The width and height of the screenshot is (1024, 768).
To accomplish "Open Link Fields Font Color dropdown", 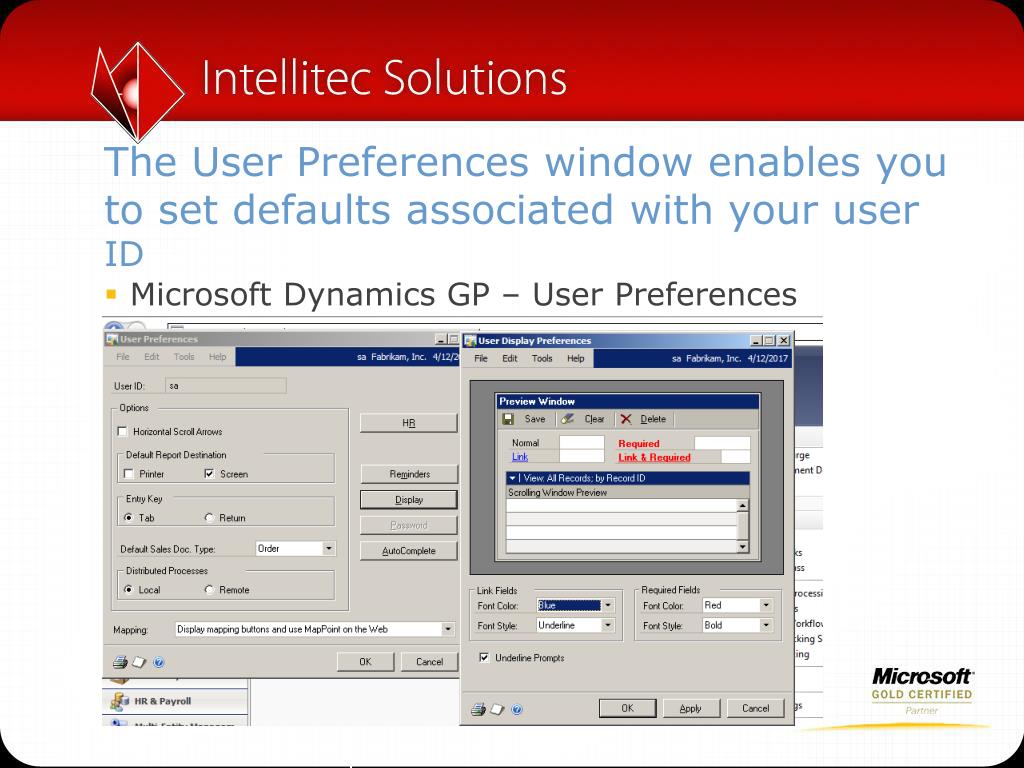I will tap(607, 605).
